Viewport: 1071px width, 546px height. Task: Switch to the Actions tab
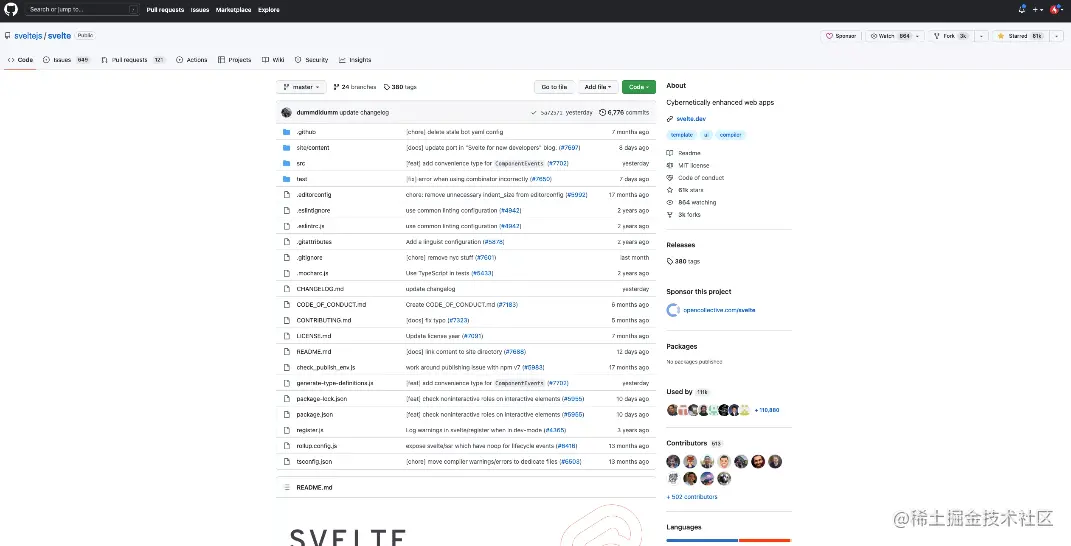[191, 60]
